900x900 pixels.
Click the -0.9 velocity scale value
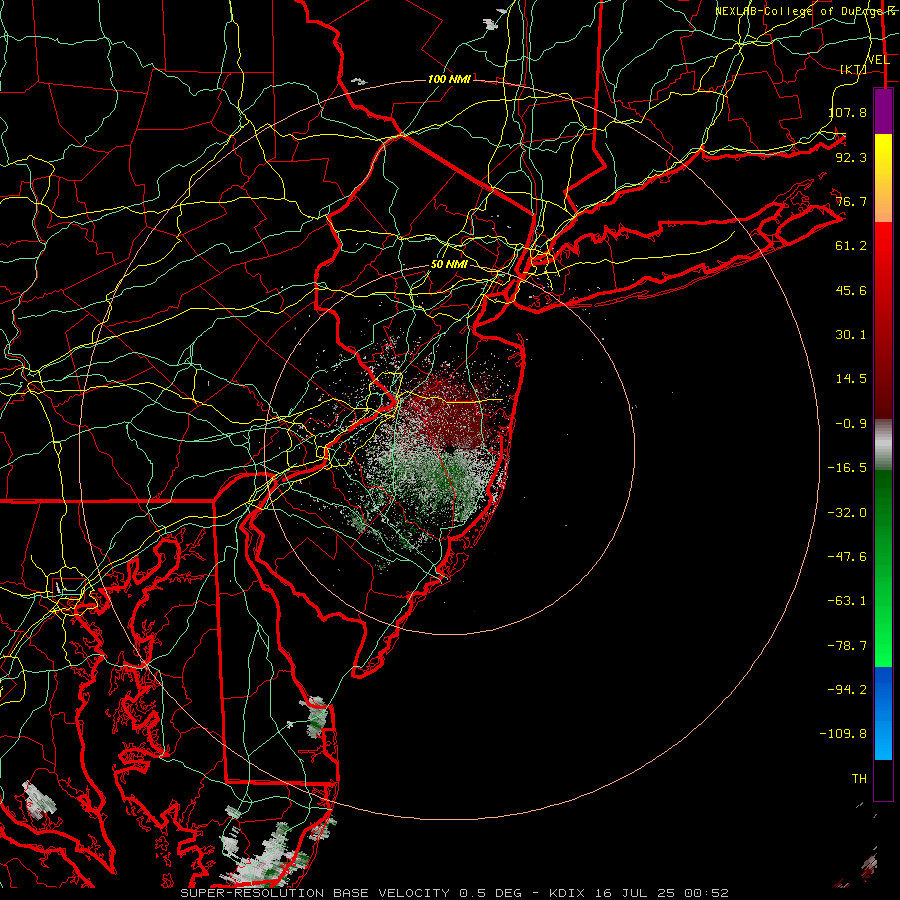click(851, 423)
